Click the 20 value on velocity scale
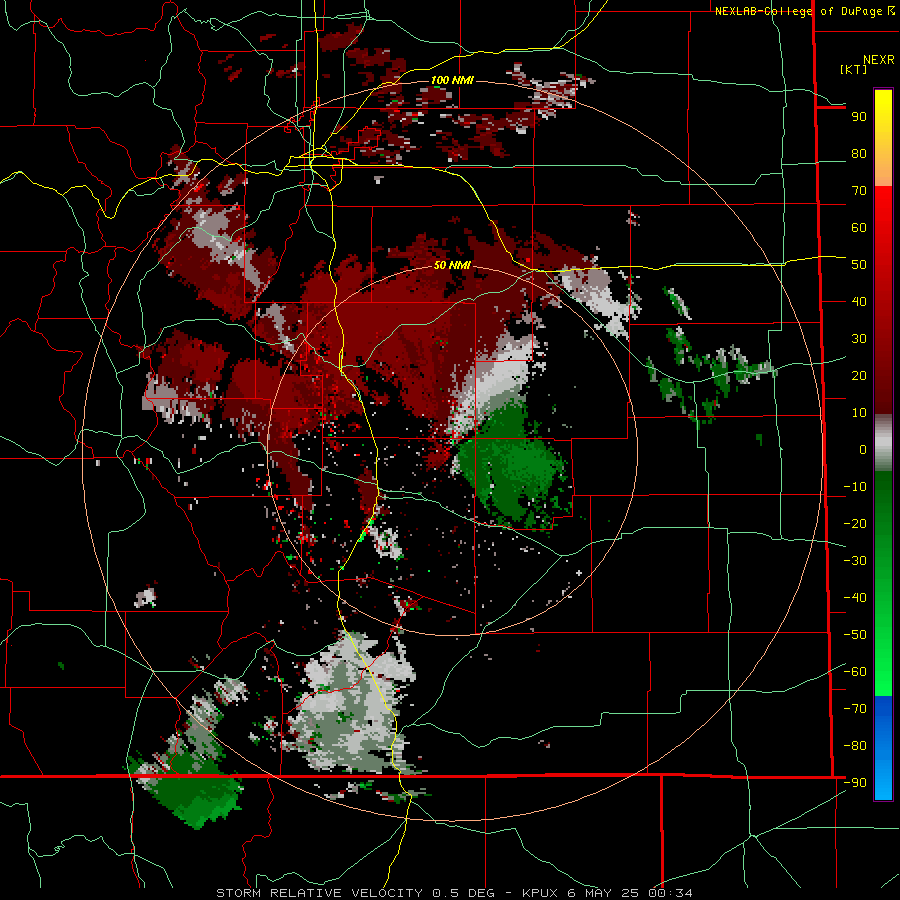The image size is (900, 900). click(x=859, y=376)
